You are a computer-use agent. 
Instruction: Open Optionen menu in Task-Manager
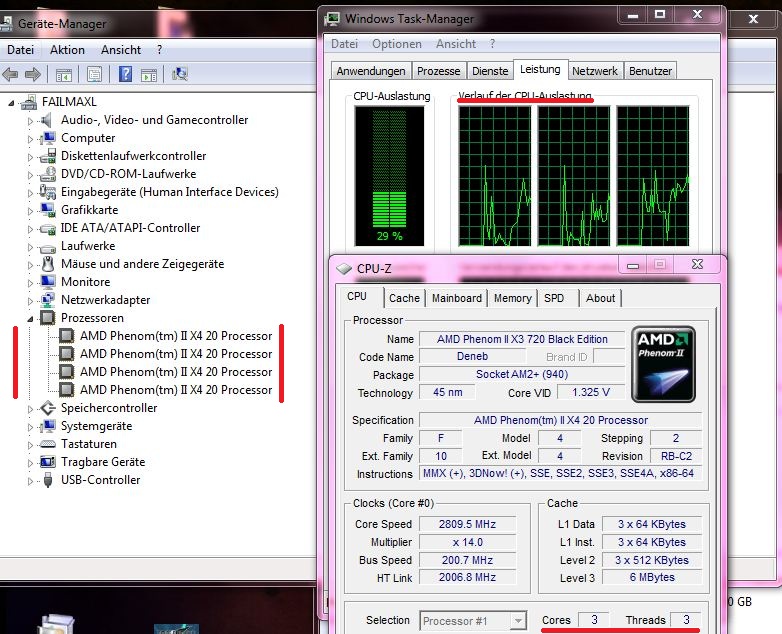(396, 44)
